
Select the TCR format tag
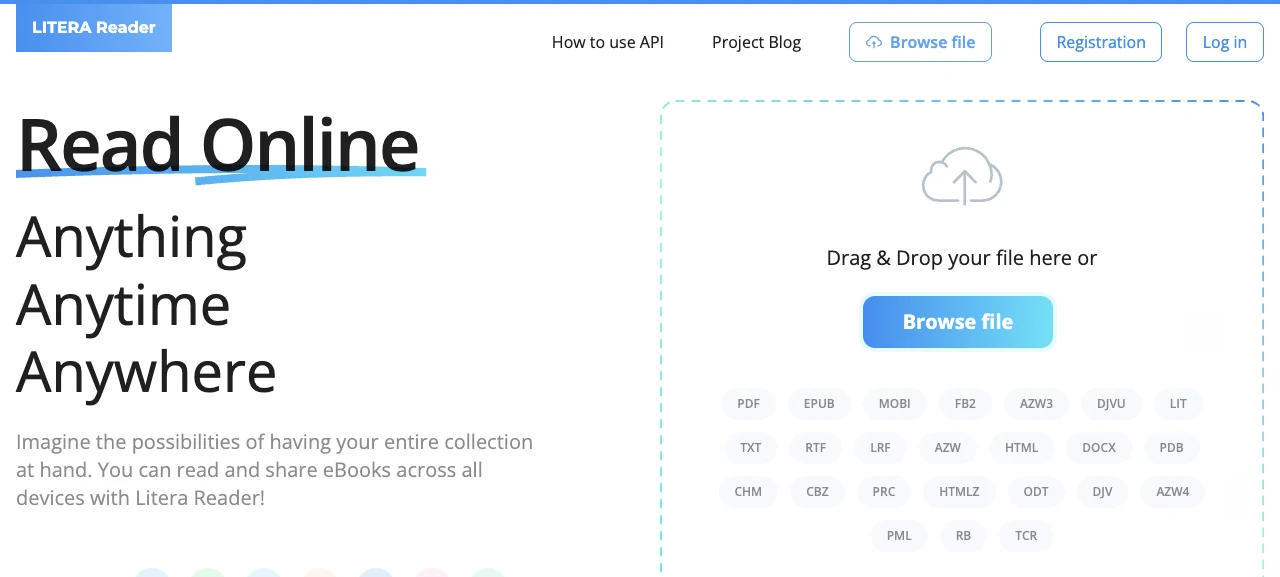[1026, 536]
